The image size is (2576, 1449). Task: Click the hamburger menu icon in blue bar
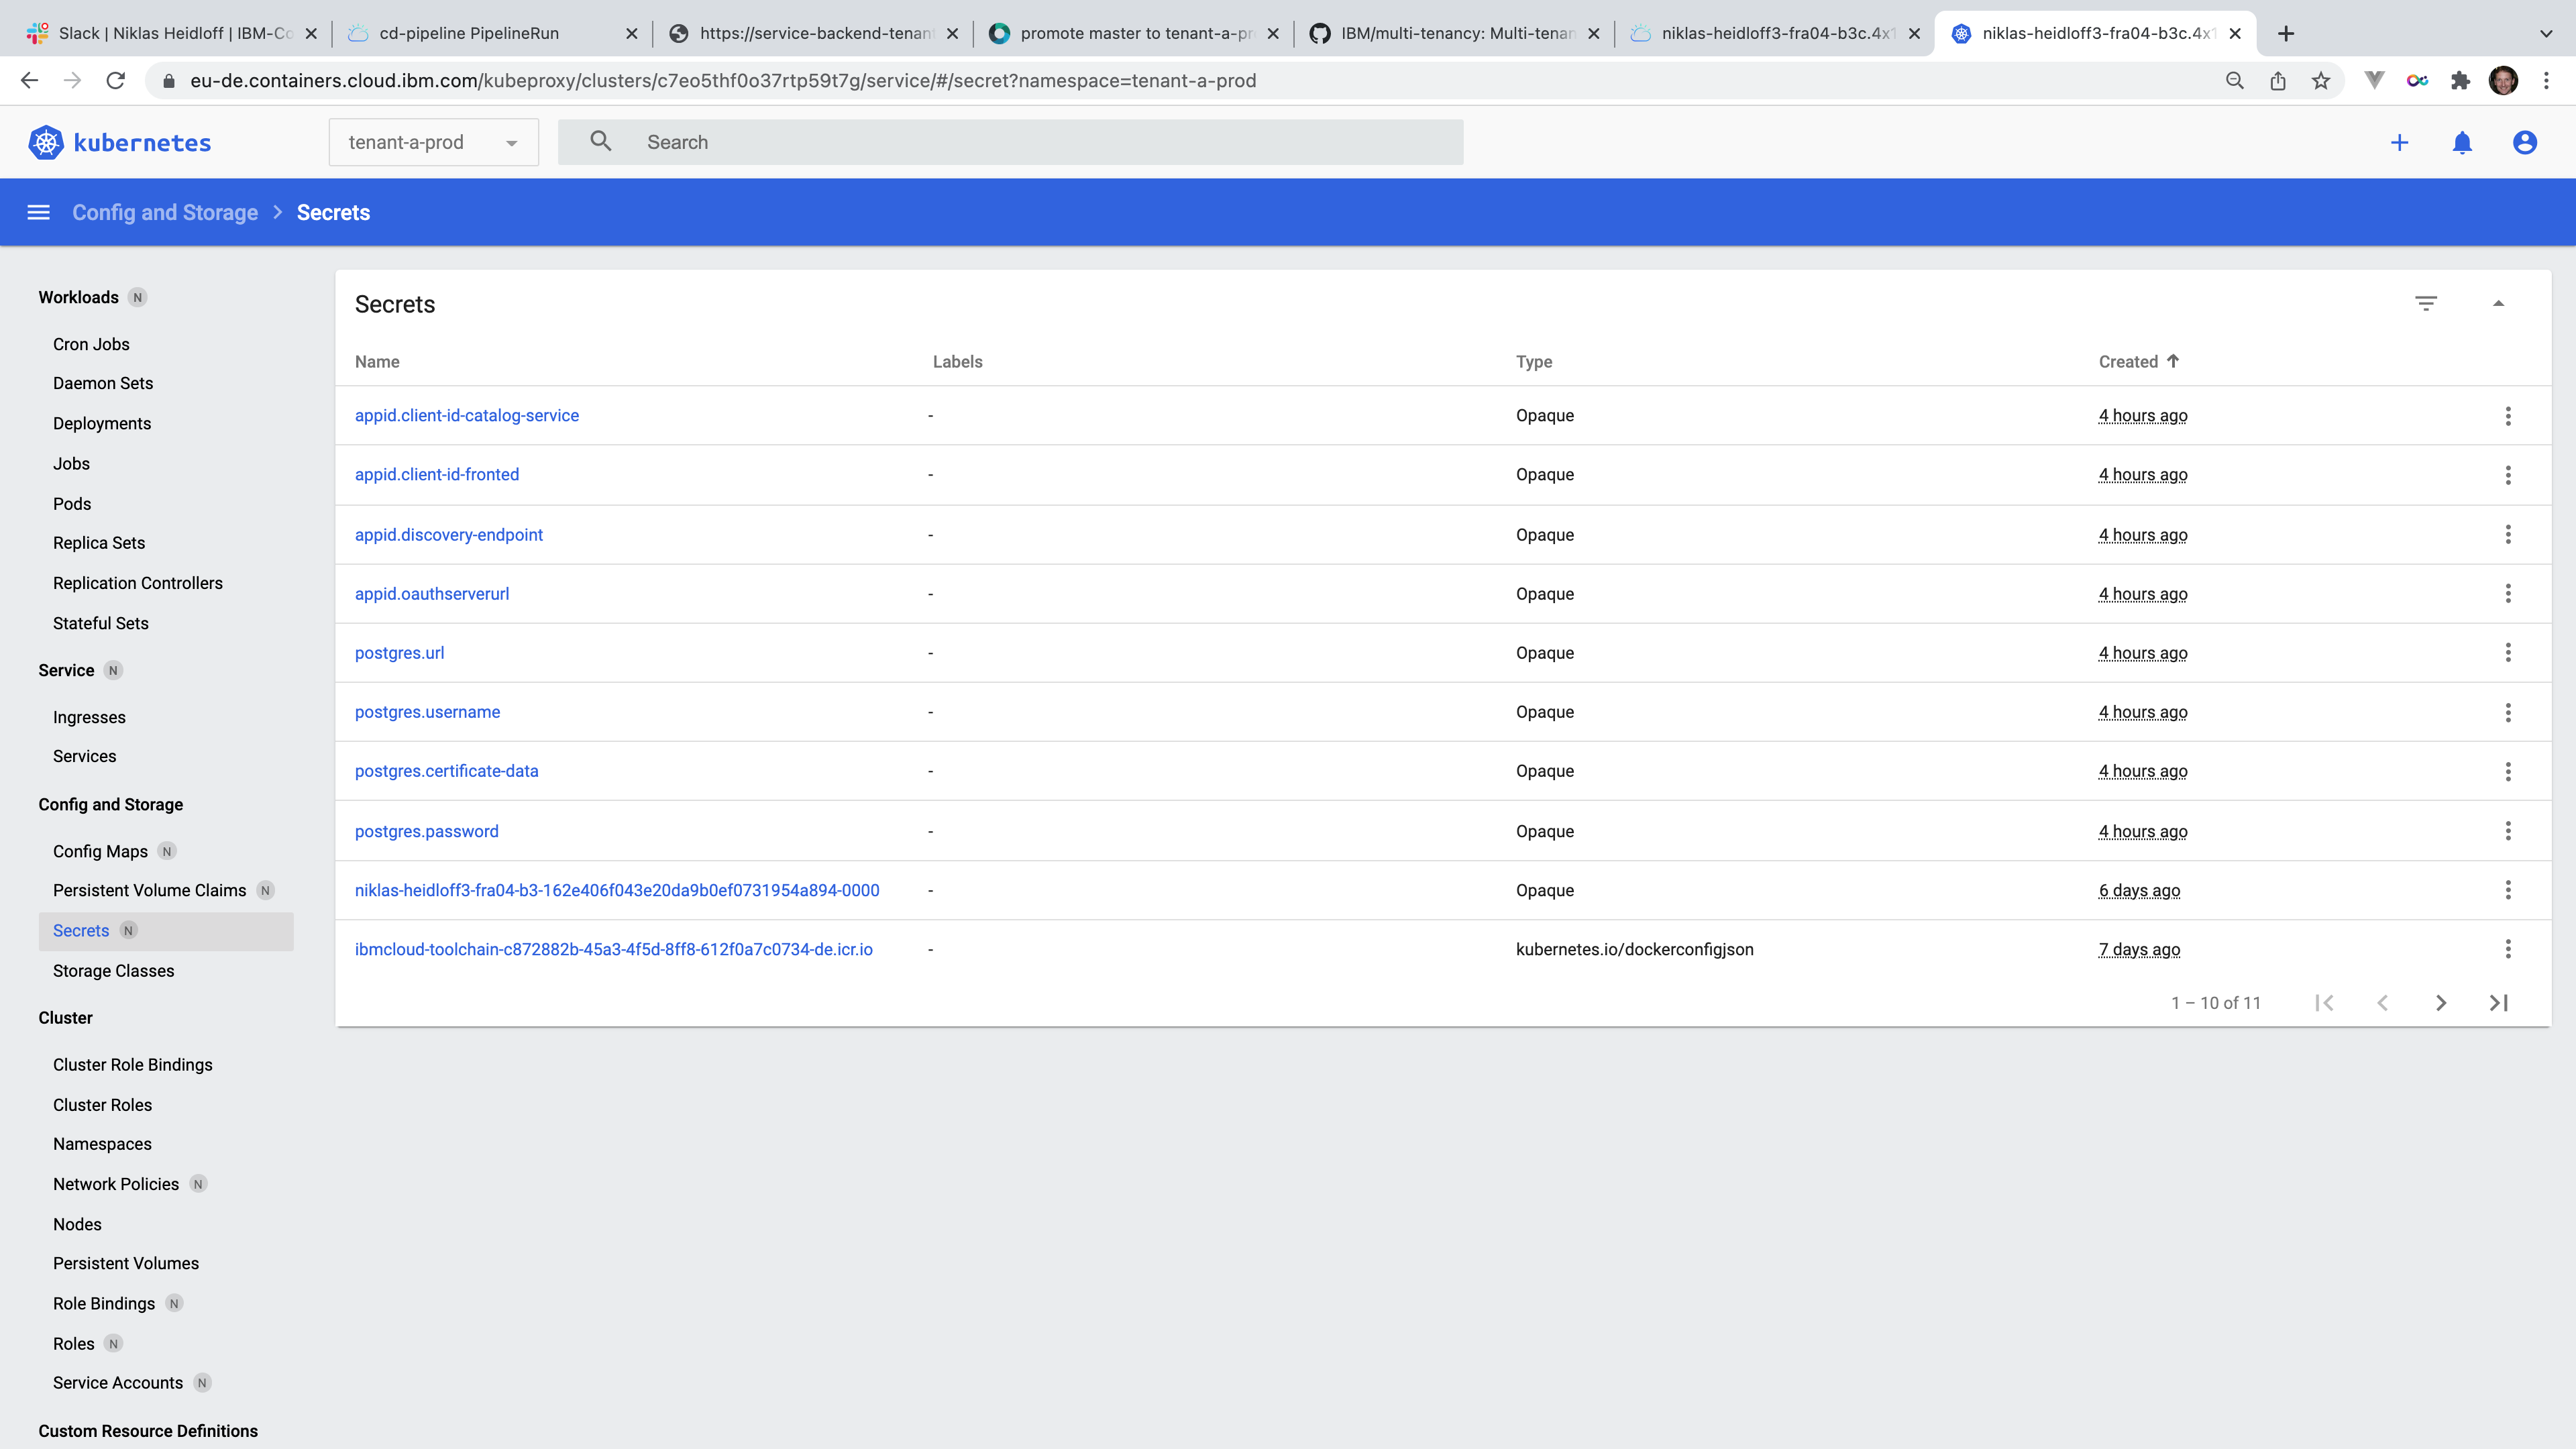[38, 212]
